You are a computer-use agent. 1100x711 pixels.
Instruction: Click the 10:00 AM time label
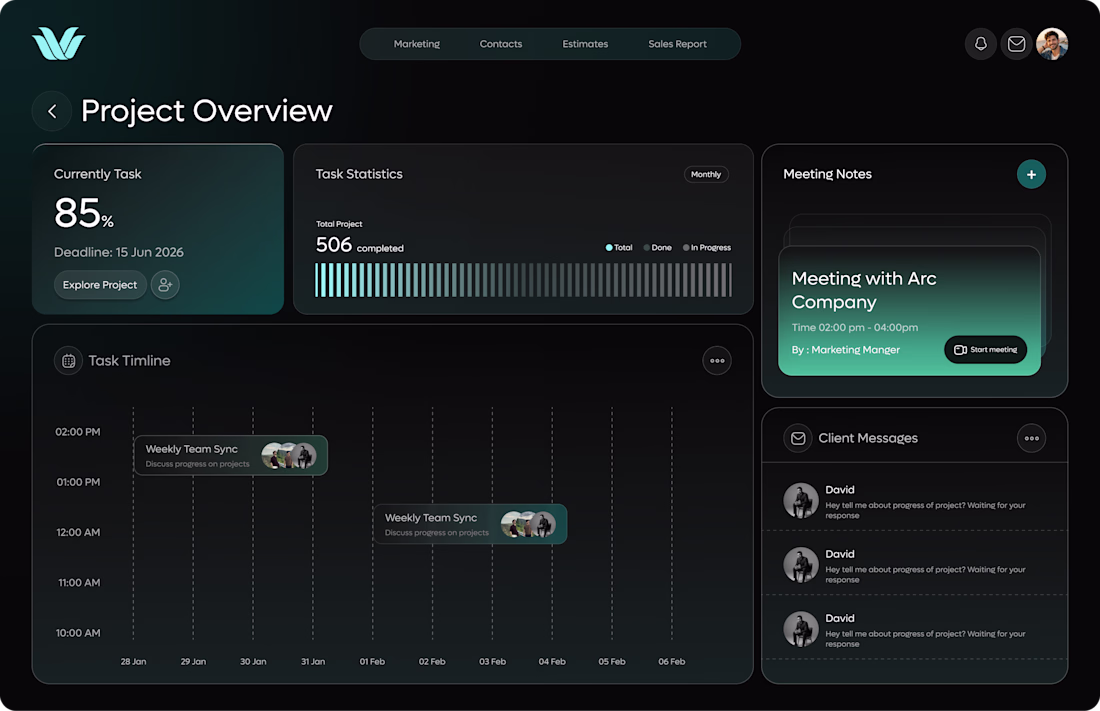click(79, 633)
